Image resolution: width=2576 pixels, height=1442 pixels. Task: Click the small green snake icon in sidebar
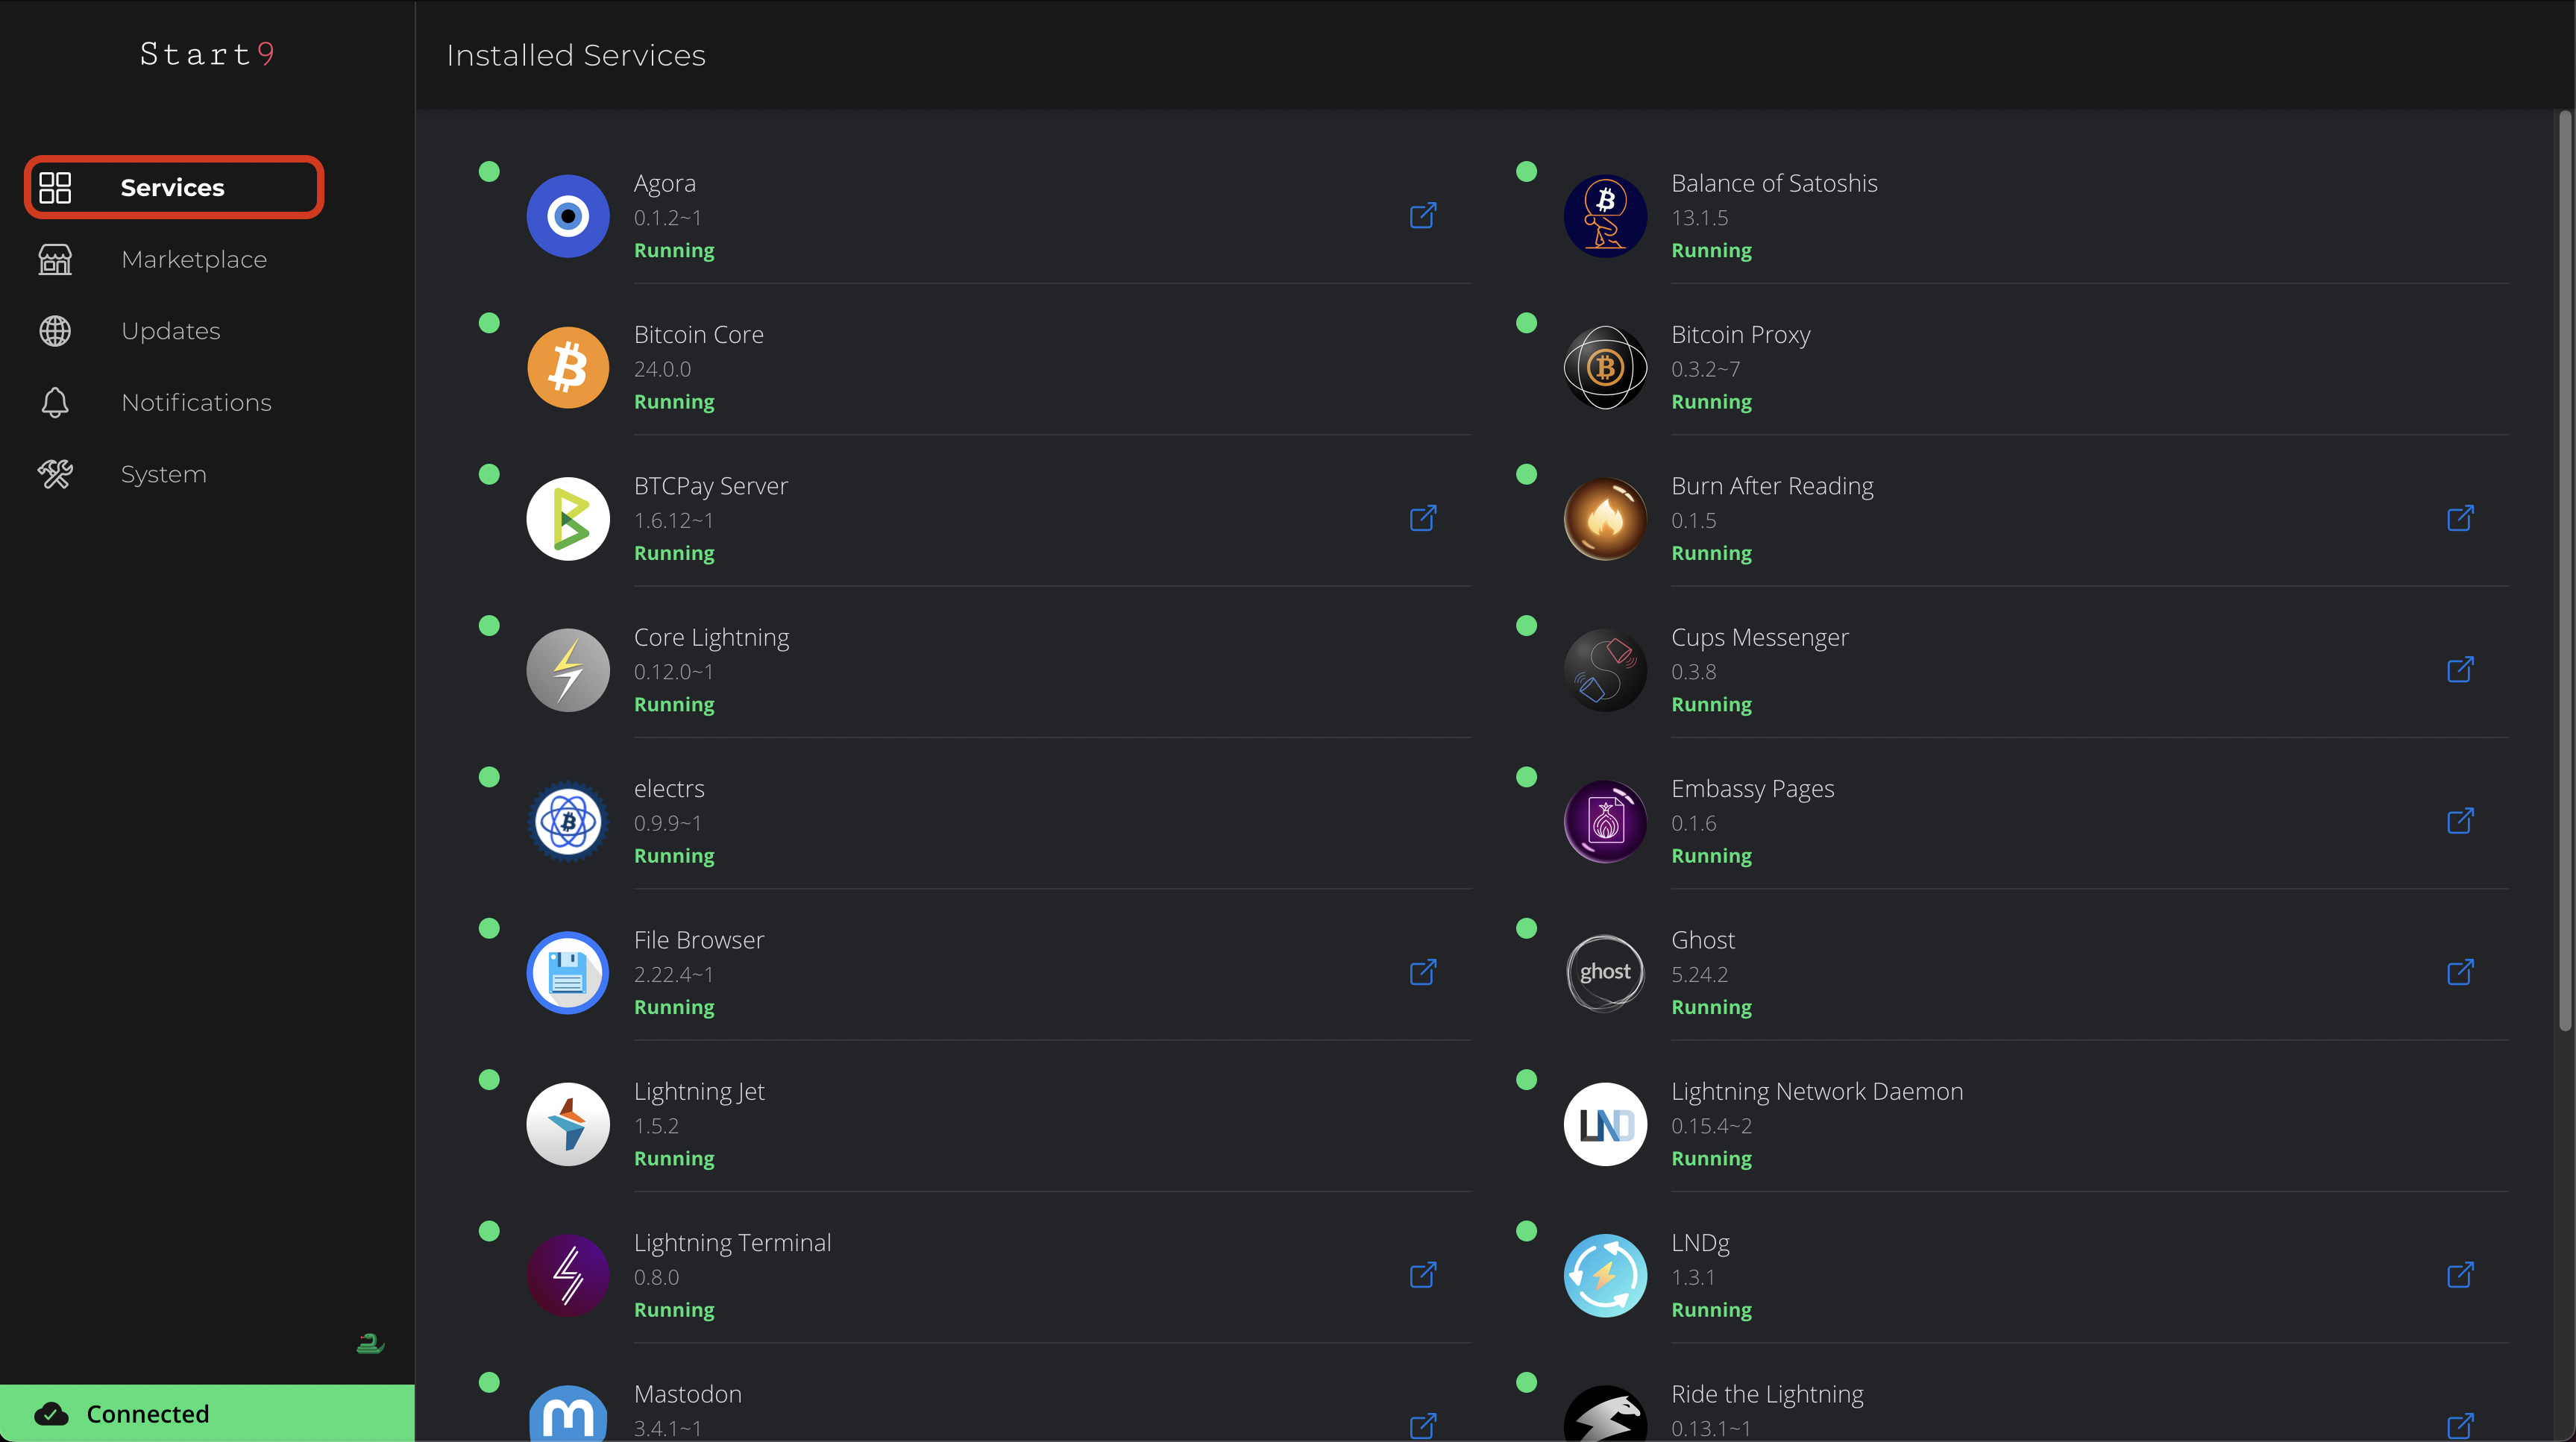(x=370, y=1343)
